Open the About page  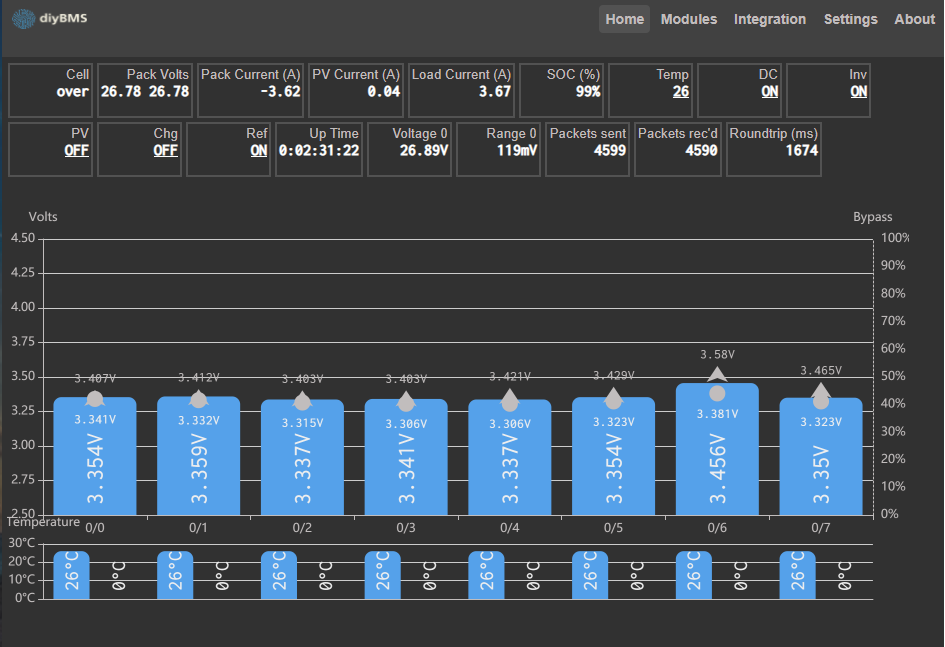(x=914, y=19)
